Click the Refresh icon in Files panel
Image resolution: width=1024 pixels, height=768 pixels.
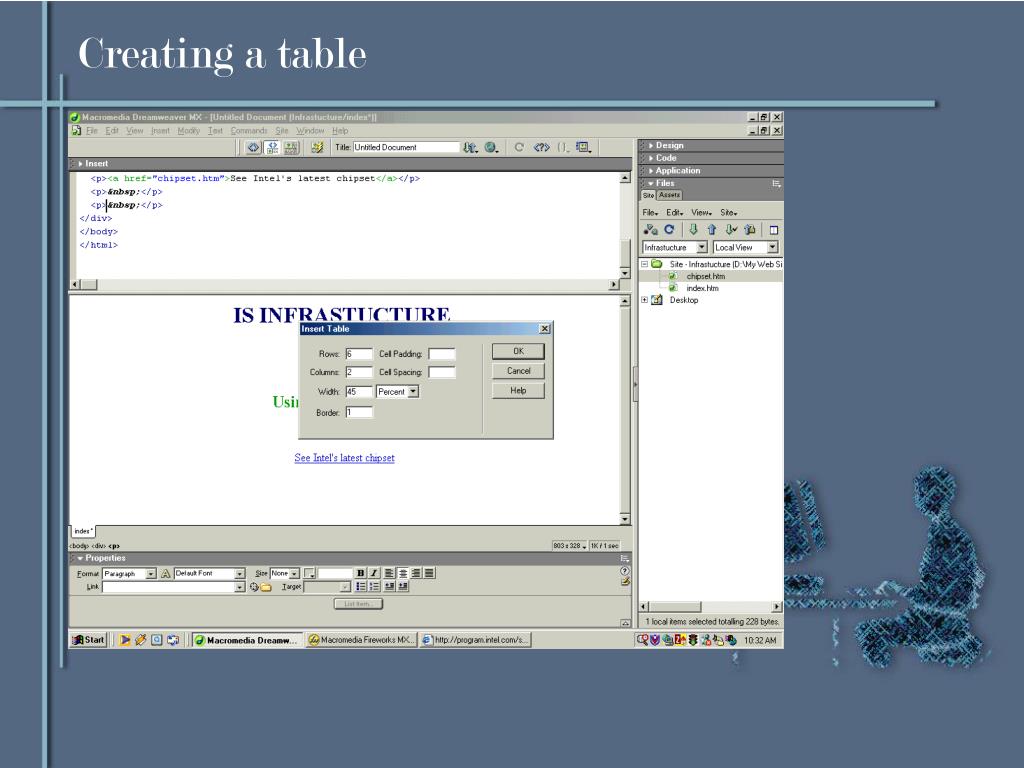(x=669, y=230)
